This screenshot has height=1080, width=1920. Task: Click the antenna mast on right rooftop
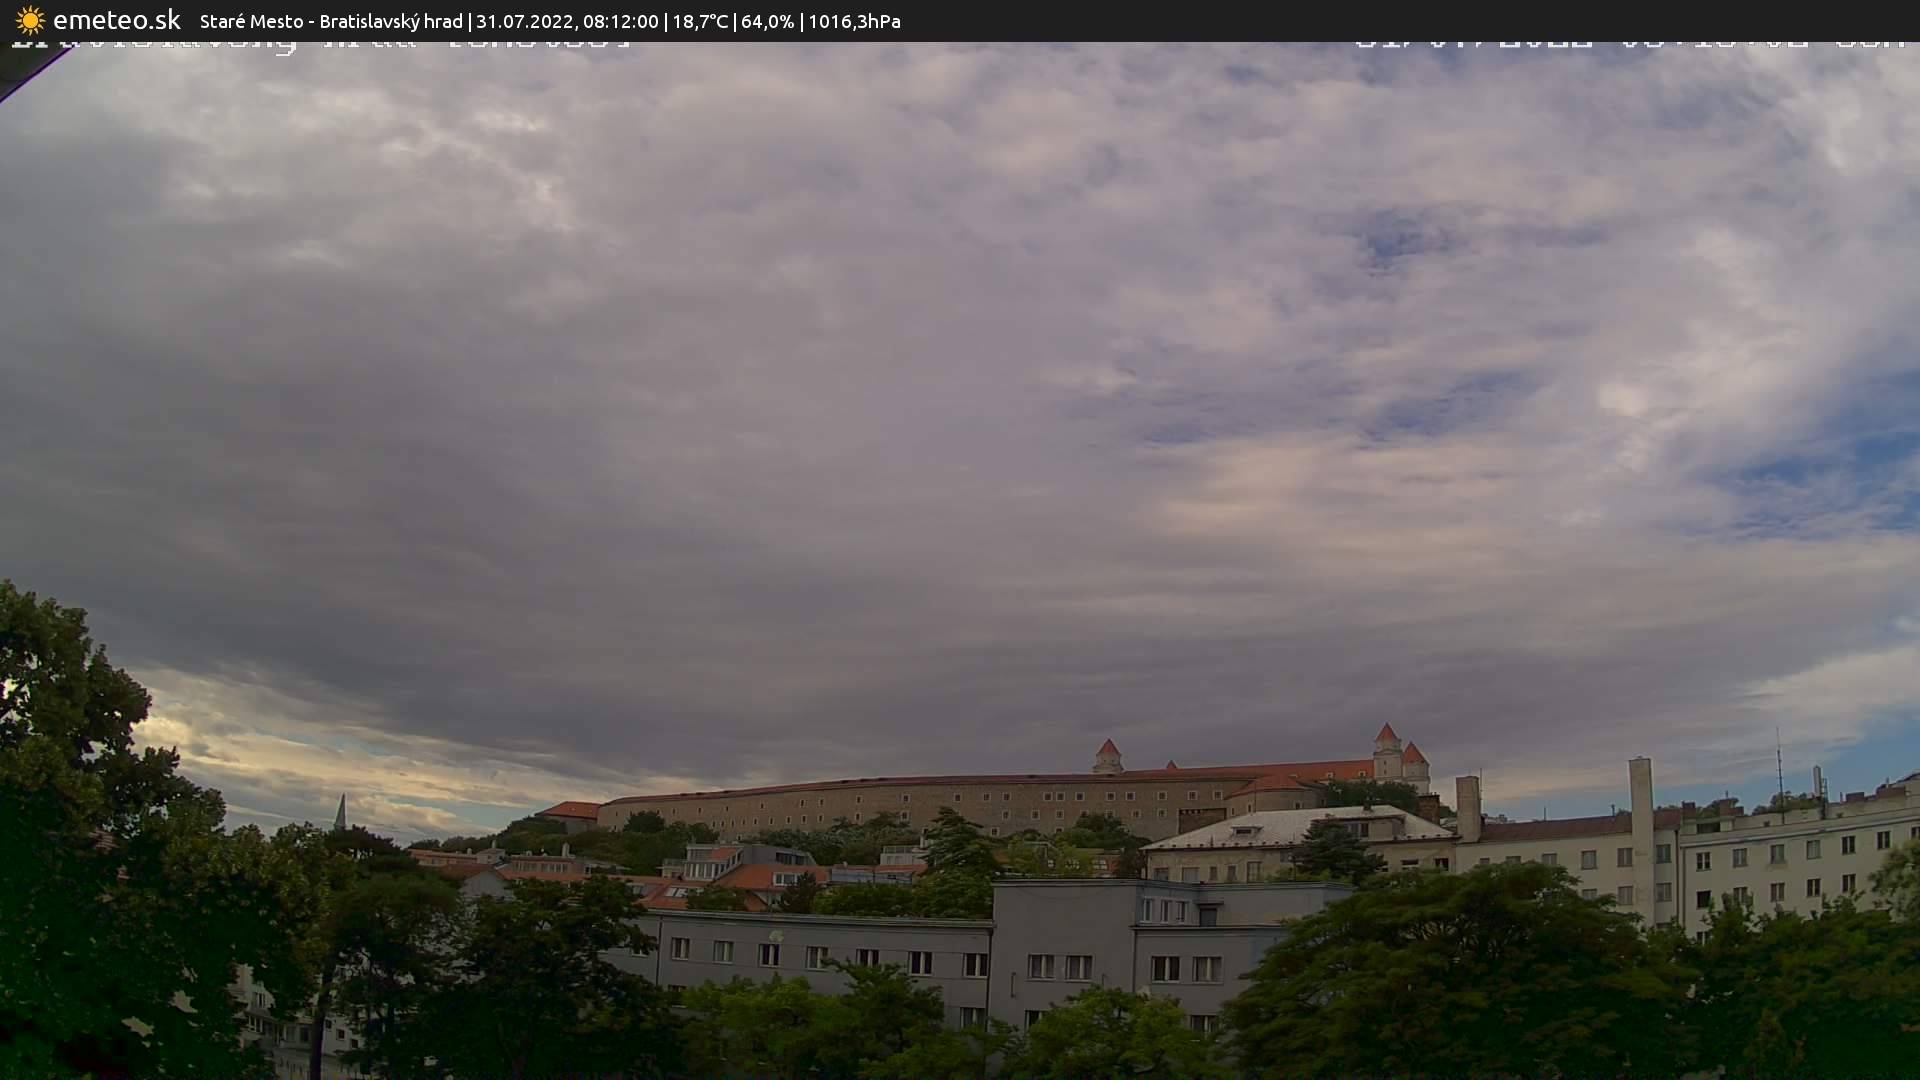coord(1779,762)
